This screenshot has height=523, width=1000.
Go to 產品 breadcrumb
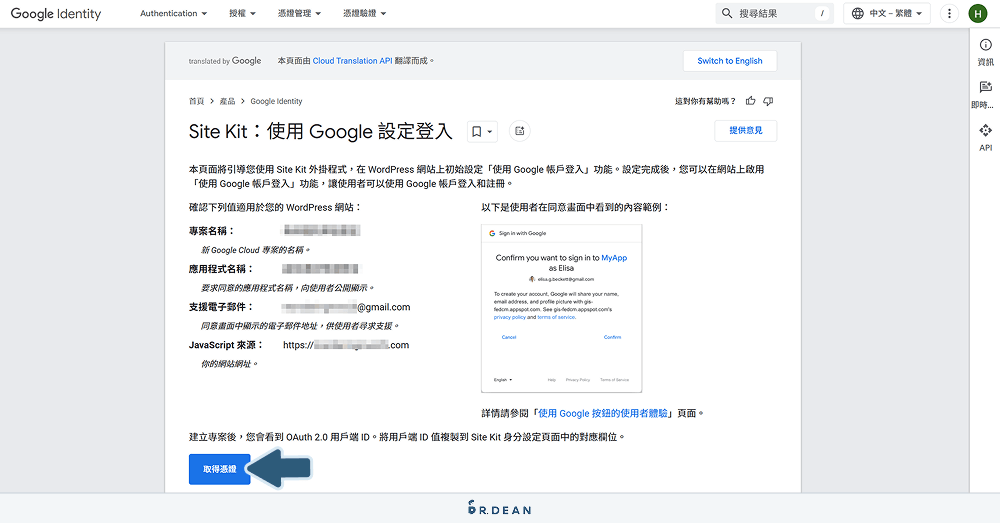[227, 101]
